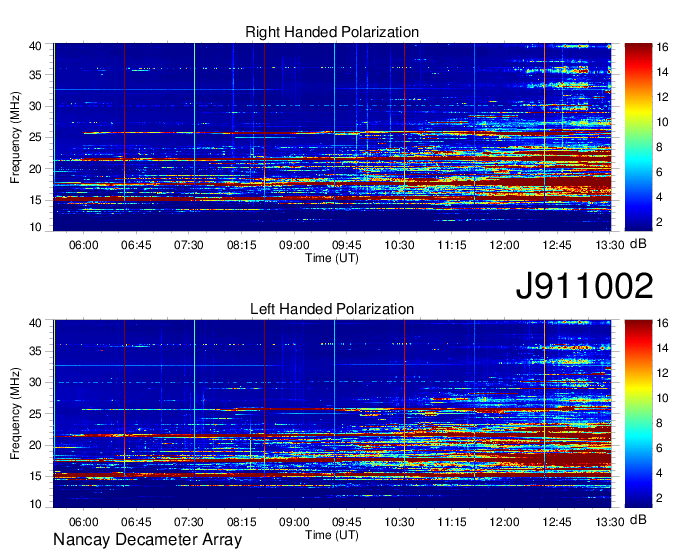
Task: Click the bottom spectrogram plot area
Action: click(x=332, y=414)
